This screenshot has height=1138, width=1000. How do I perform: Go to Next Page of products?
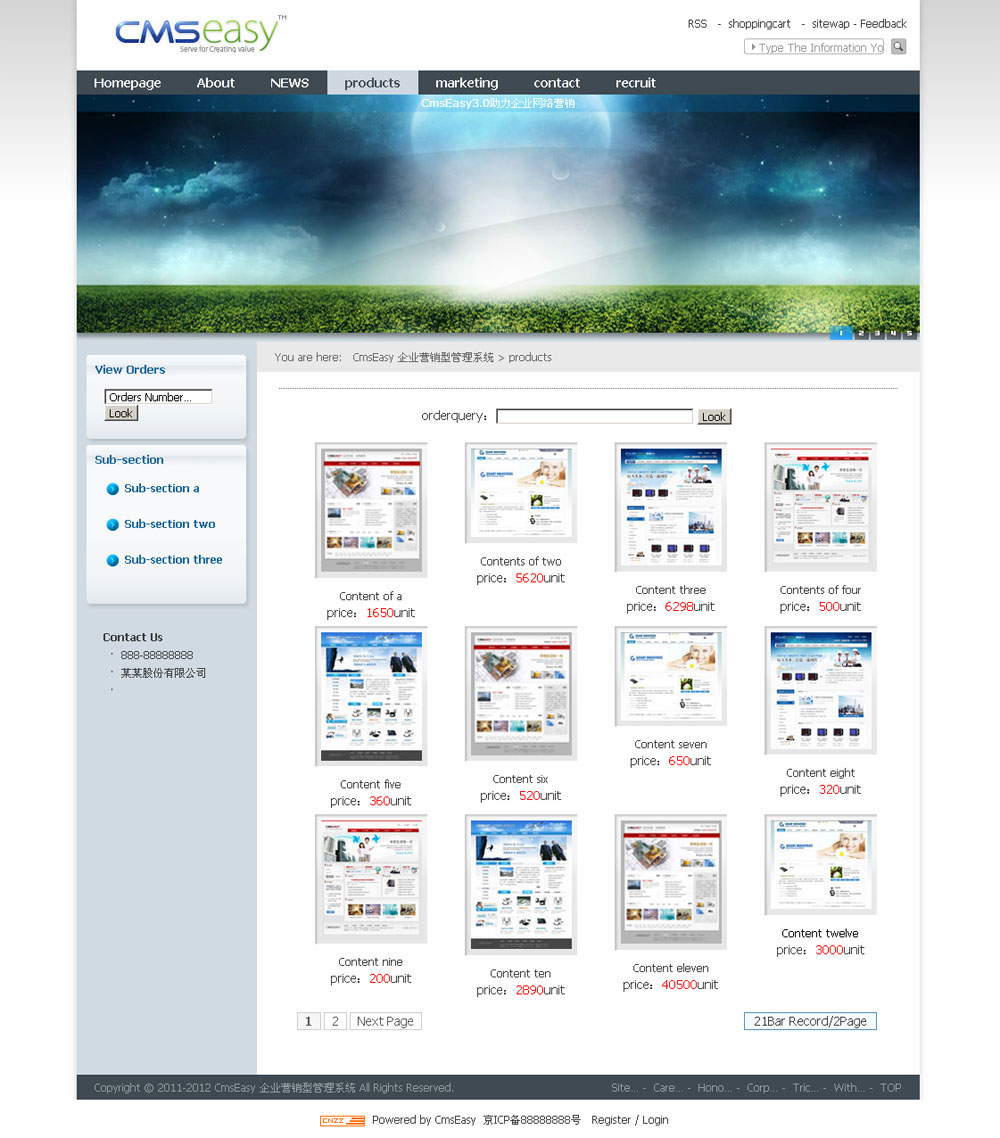(385, 1021)
